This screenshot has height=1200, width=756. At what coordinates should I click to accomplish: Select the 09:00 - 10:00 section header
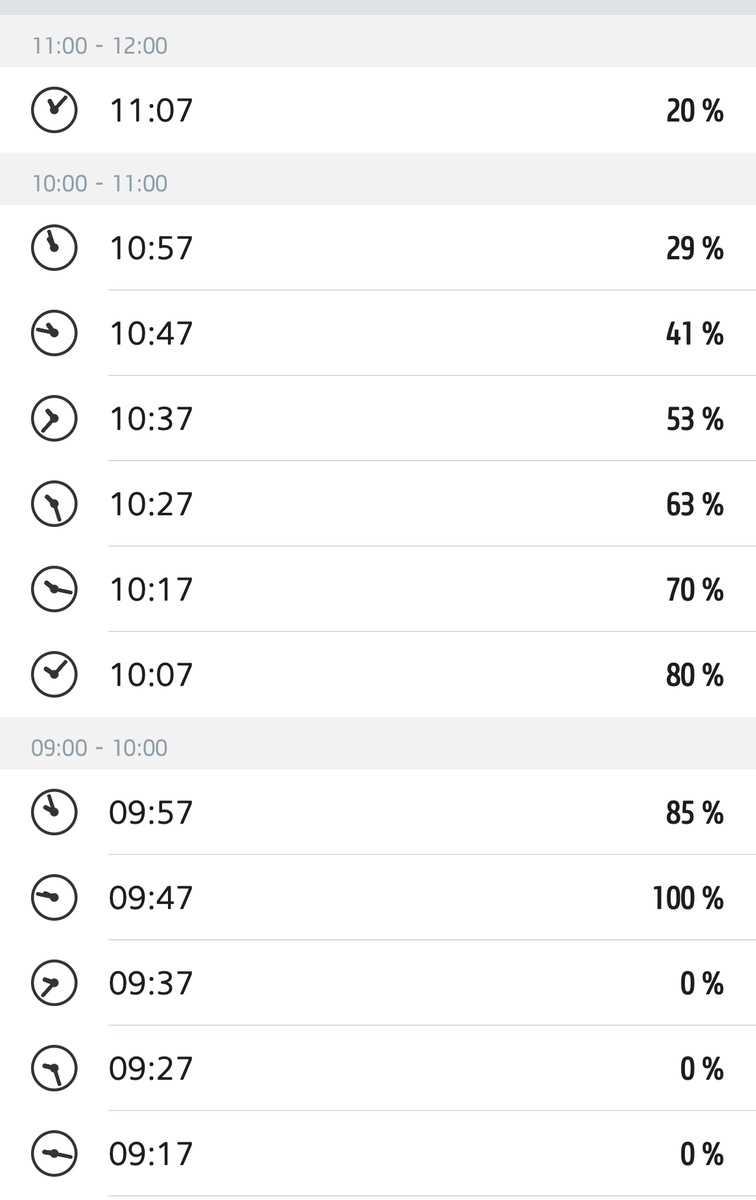pyautogui.click(x=100, y=748)
